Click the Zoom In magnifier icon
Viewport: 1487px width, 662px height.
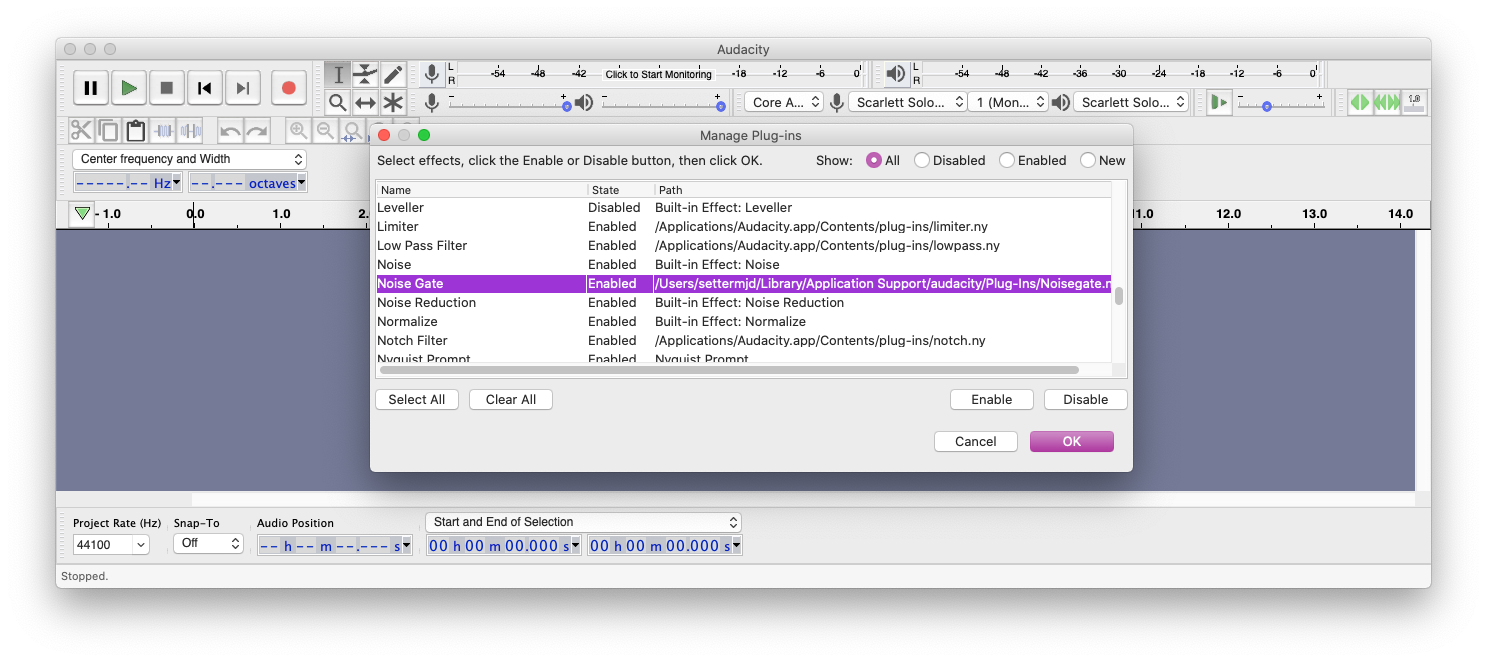[x=297, y=130]
